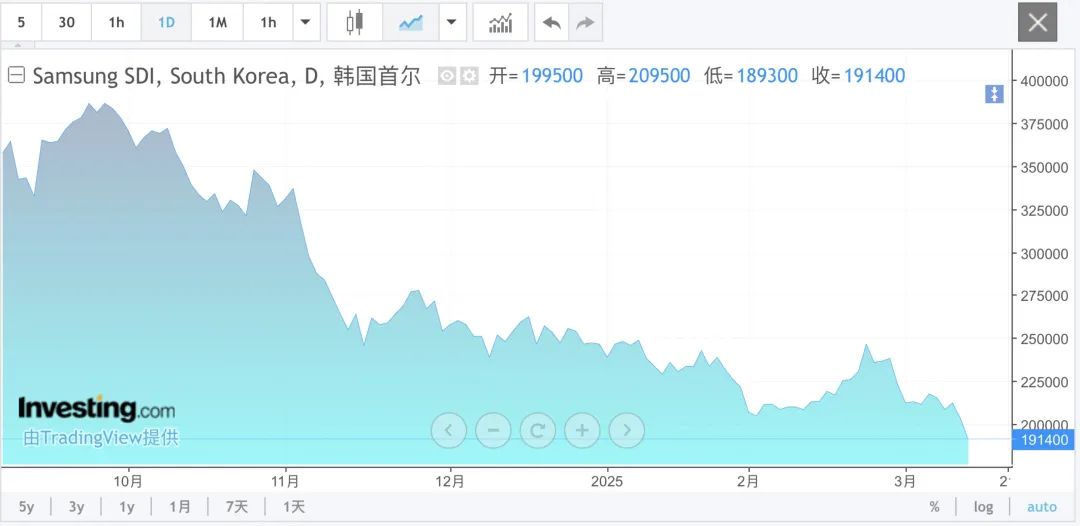Select the 30-minute interval button

pyautogui.click(x=66, y=23)
